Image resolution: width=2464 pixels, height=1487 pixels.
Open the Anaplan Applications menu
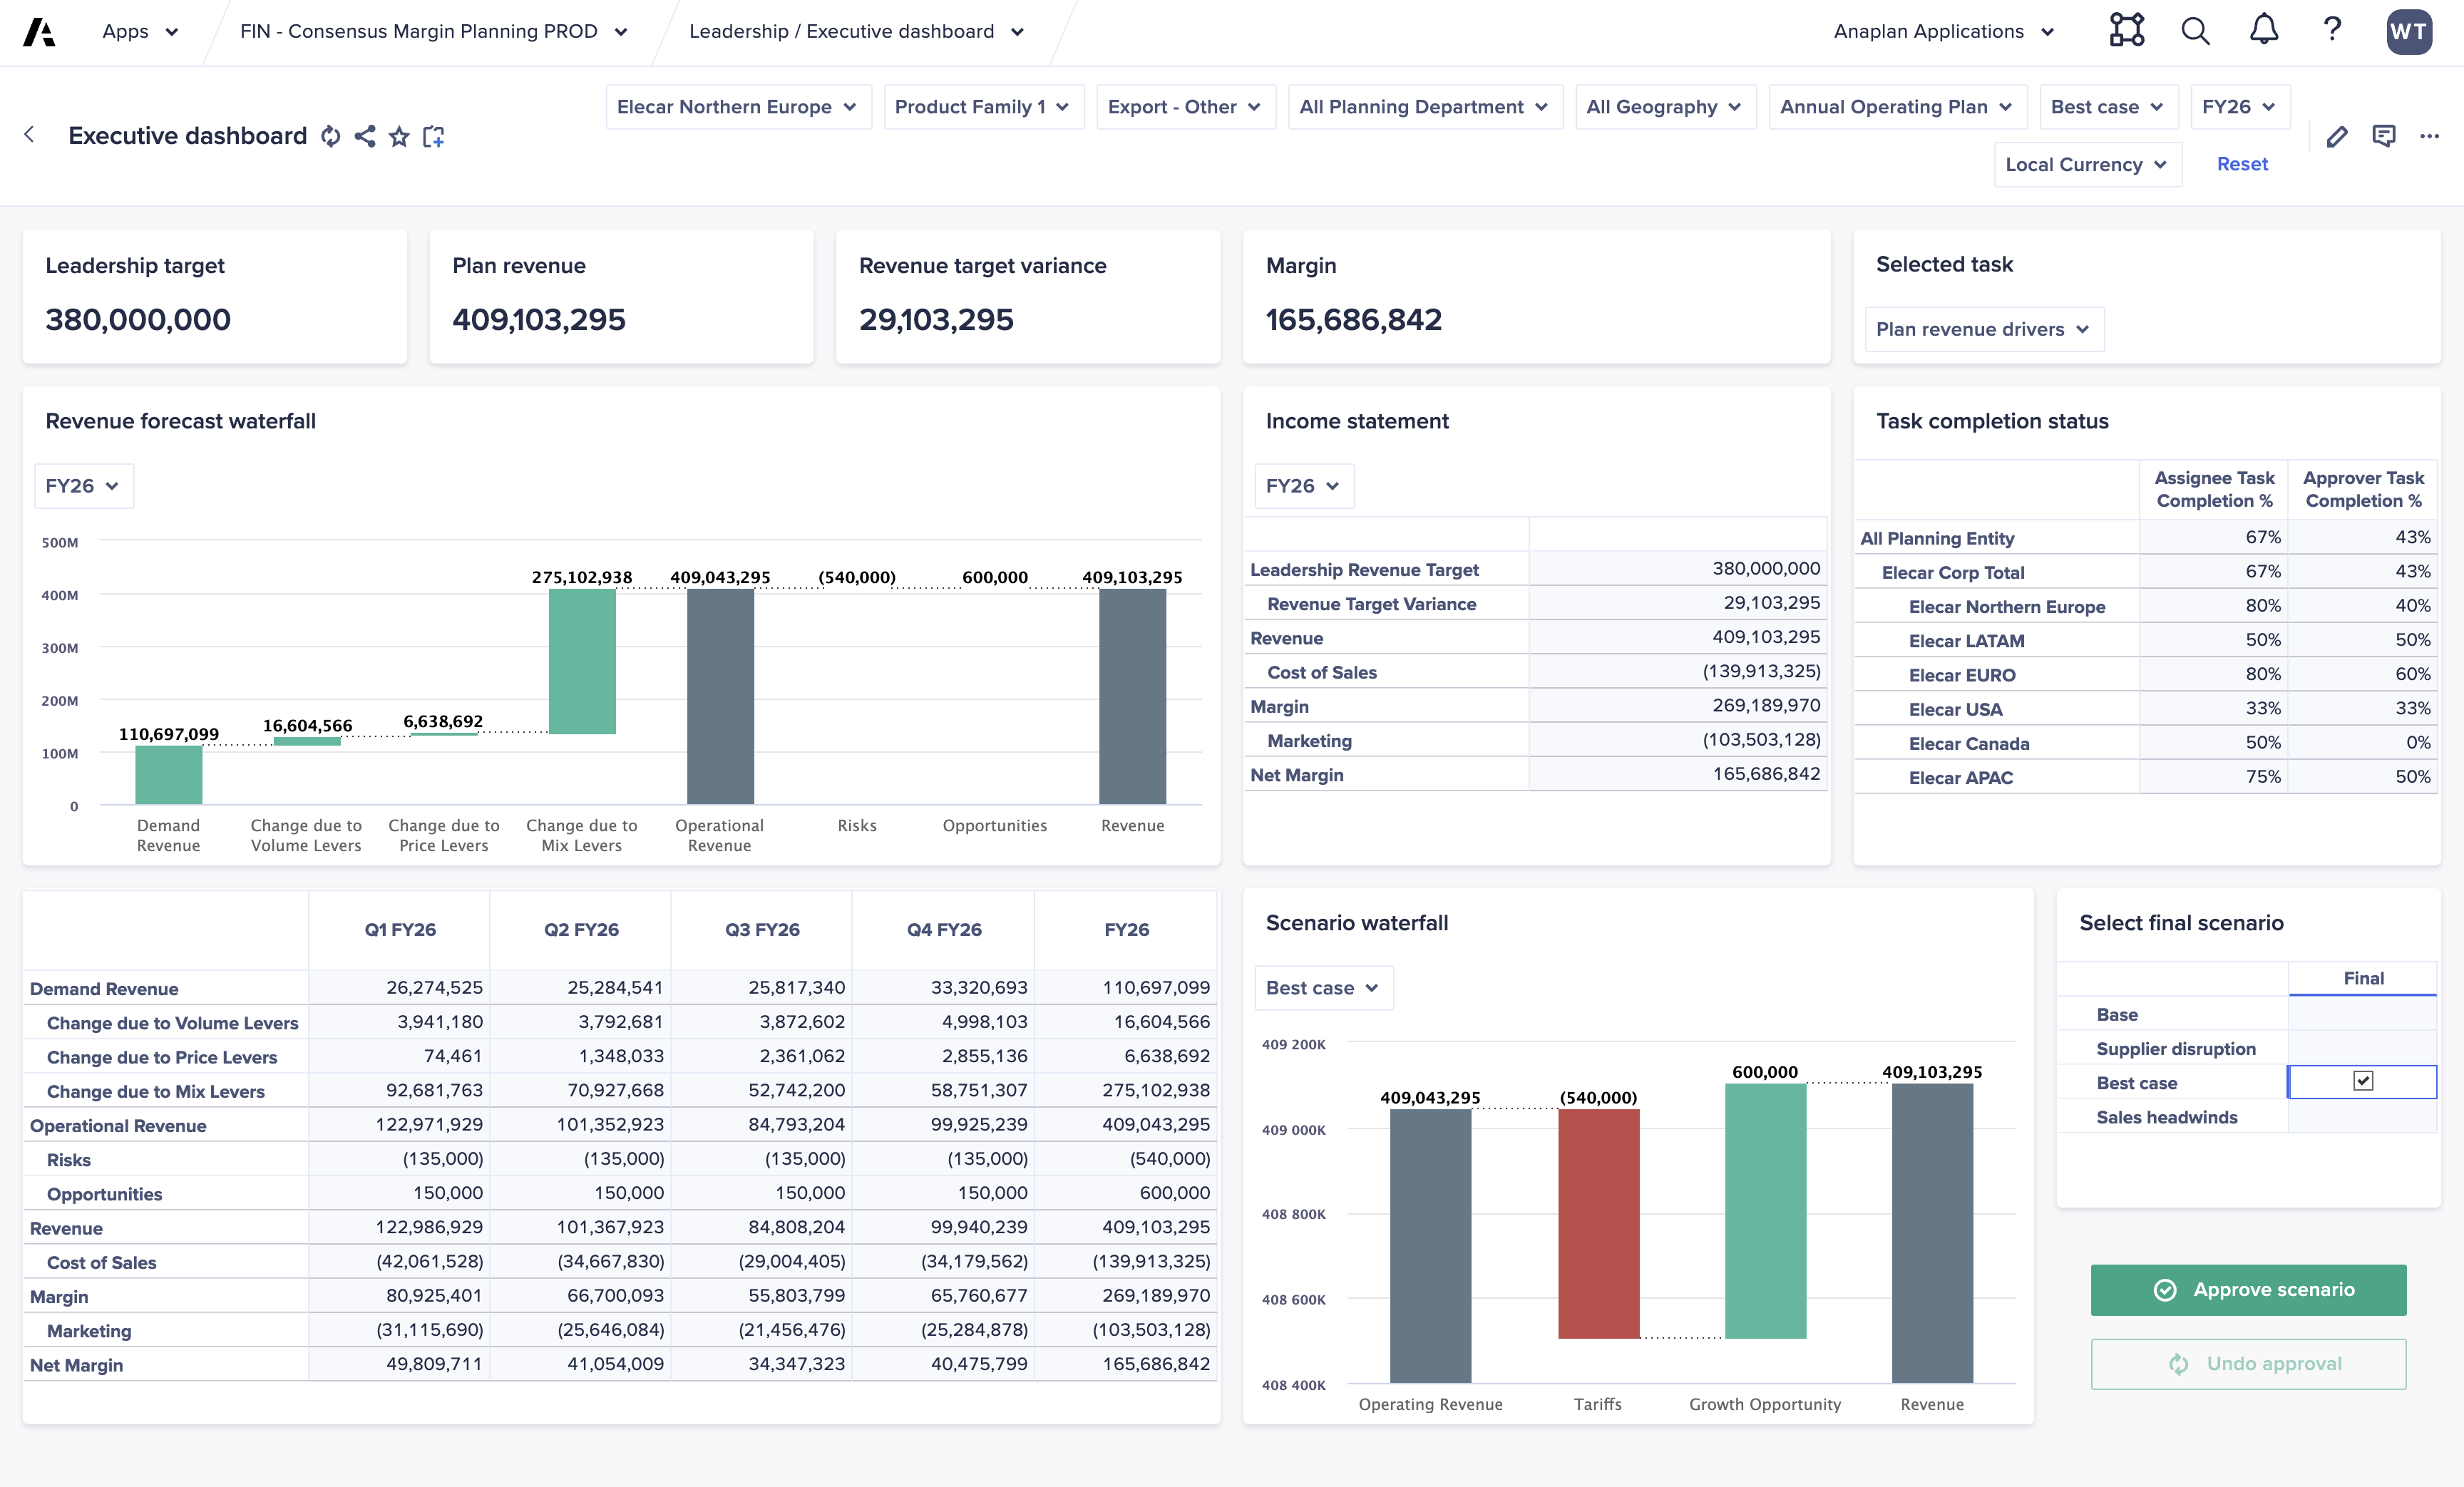(1941, 31)
